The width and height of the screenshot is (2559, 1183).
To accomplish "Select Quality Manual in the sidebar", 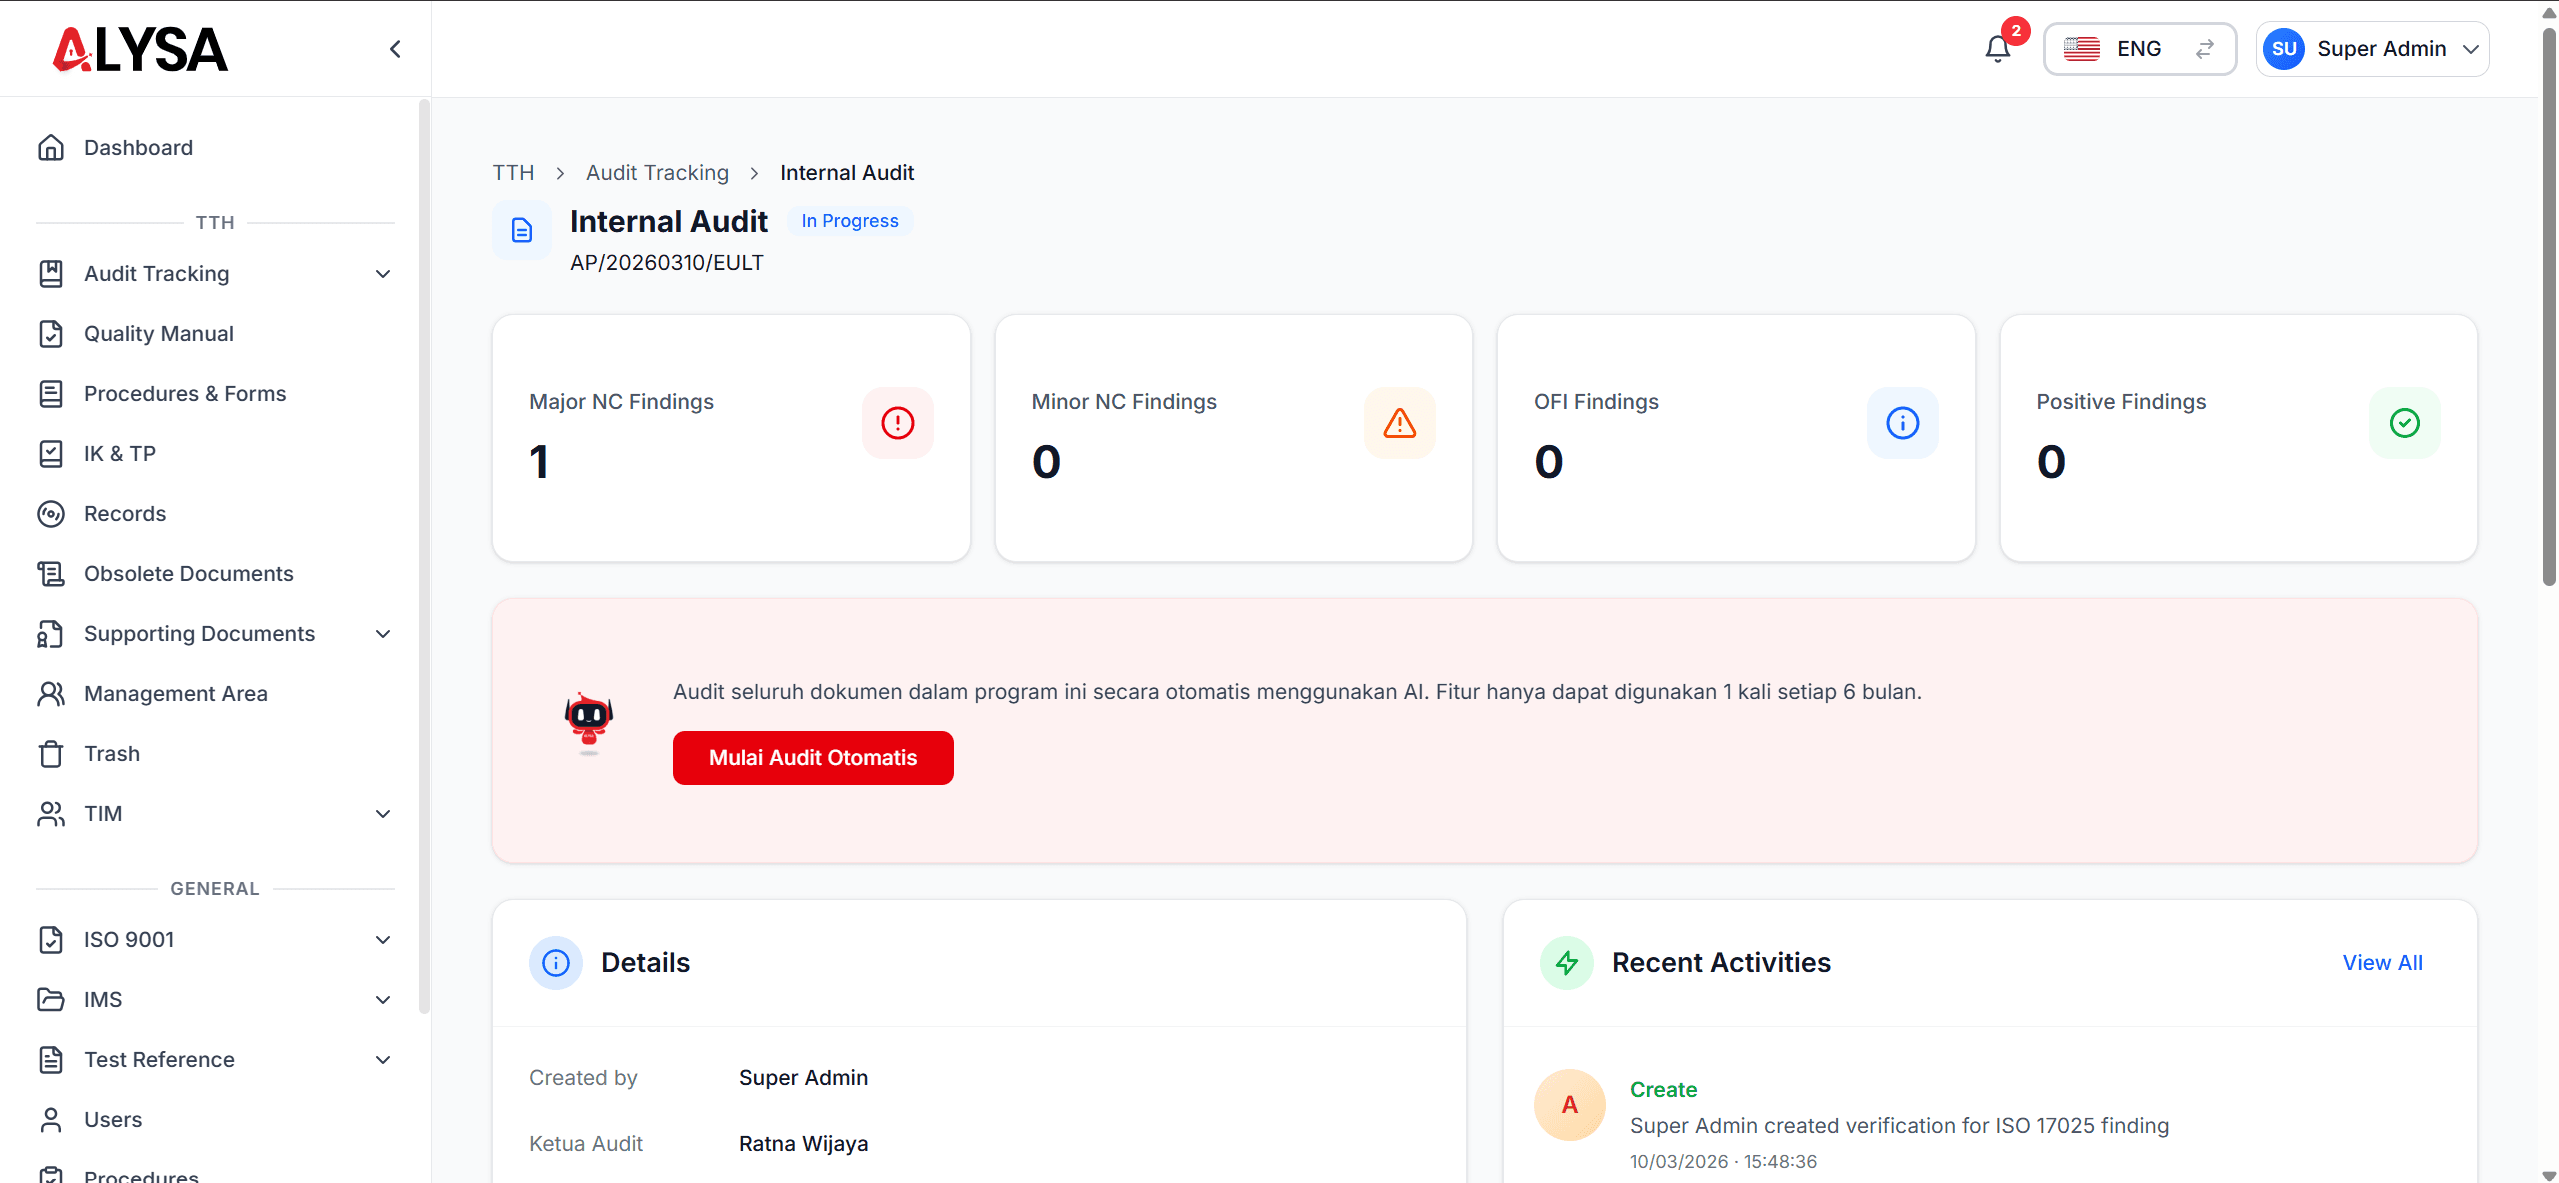I will coord(158,333).
